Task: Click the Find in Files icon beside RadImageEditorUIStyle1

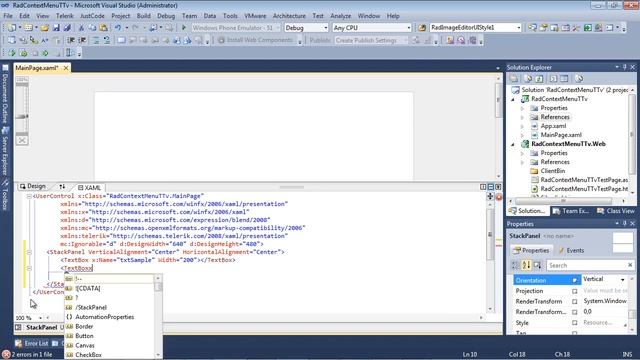Action: point(422,28)
